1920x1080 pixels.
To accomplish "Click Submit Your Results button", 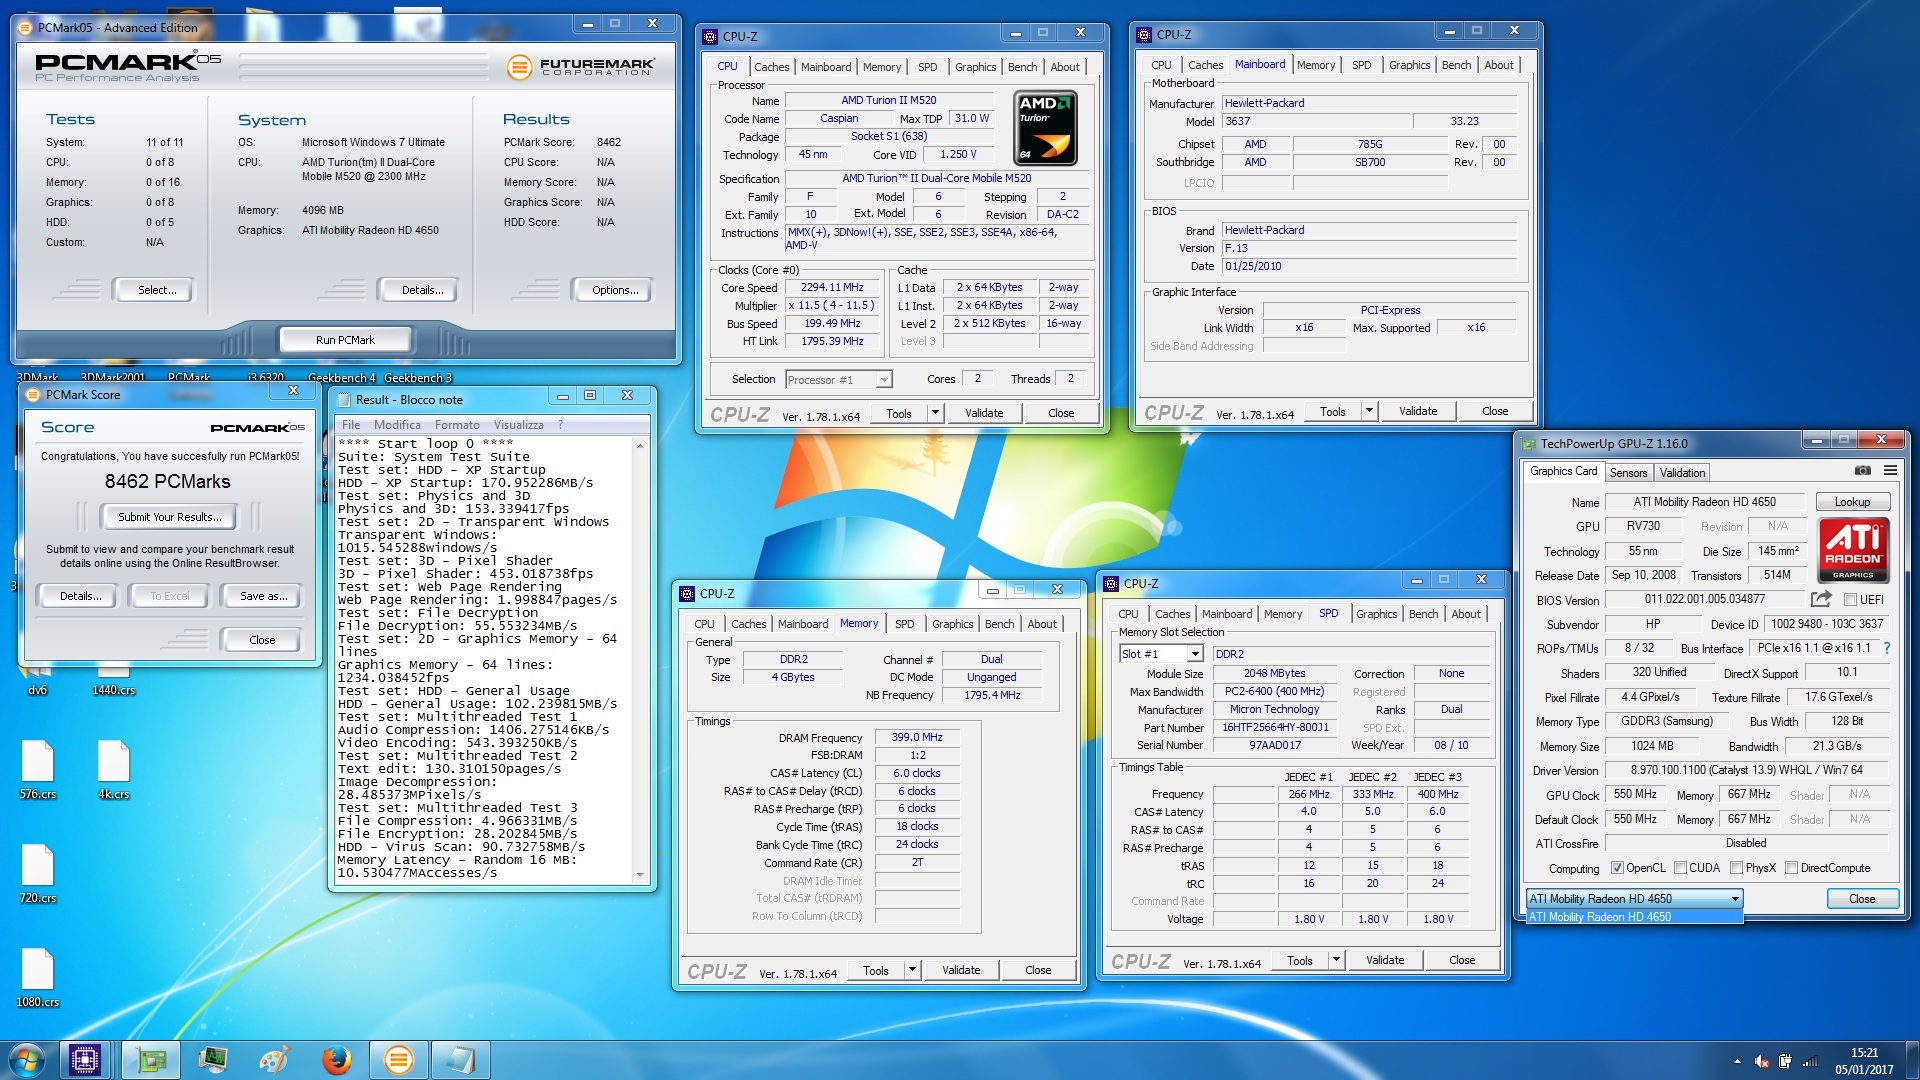I will pos(168,517).
